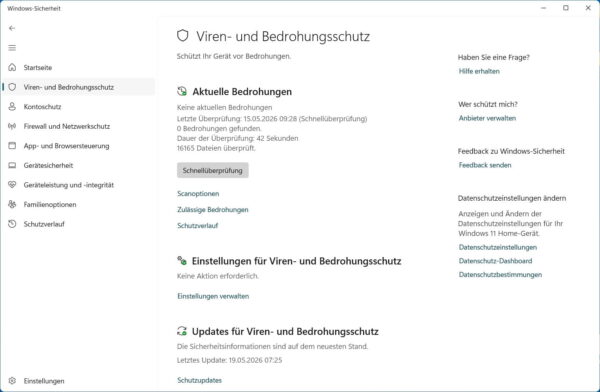Open Schutzverlauf link under Aktuelle Bedrohungen
This screenshot has width=600, height=392.
pyautogui.click(x=197, y=225)
